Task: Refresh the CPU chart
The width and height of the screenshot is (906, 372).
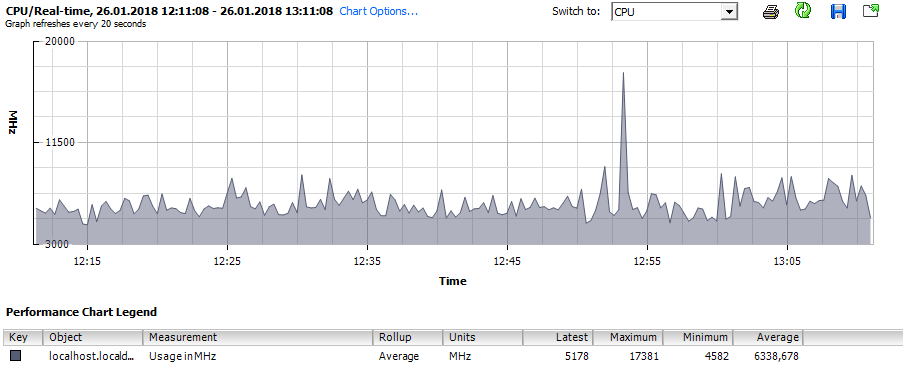Action: pos(803,11)
